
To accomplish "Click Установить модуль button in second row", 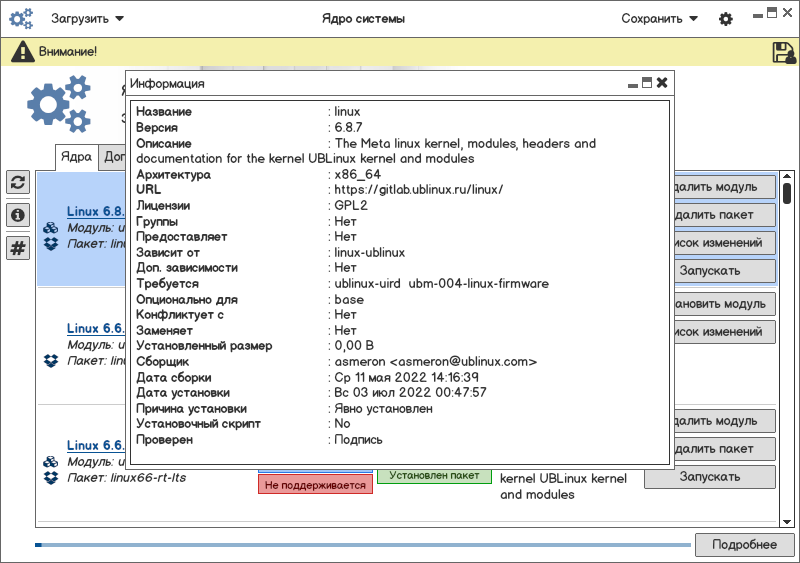I will (725, 304).
